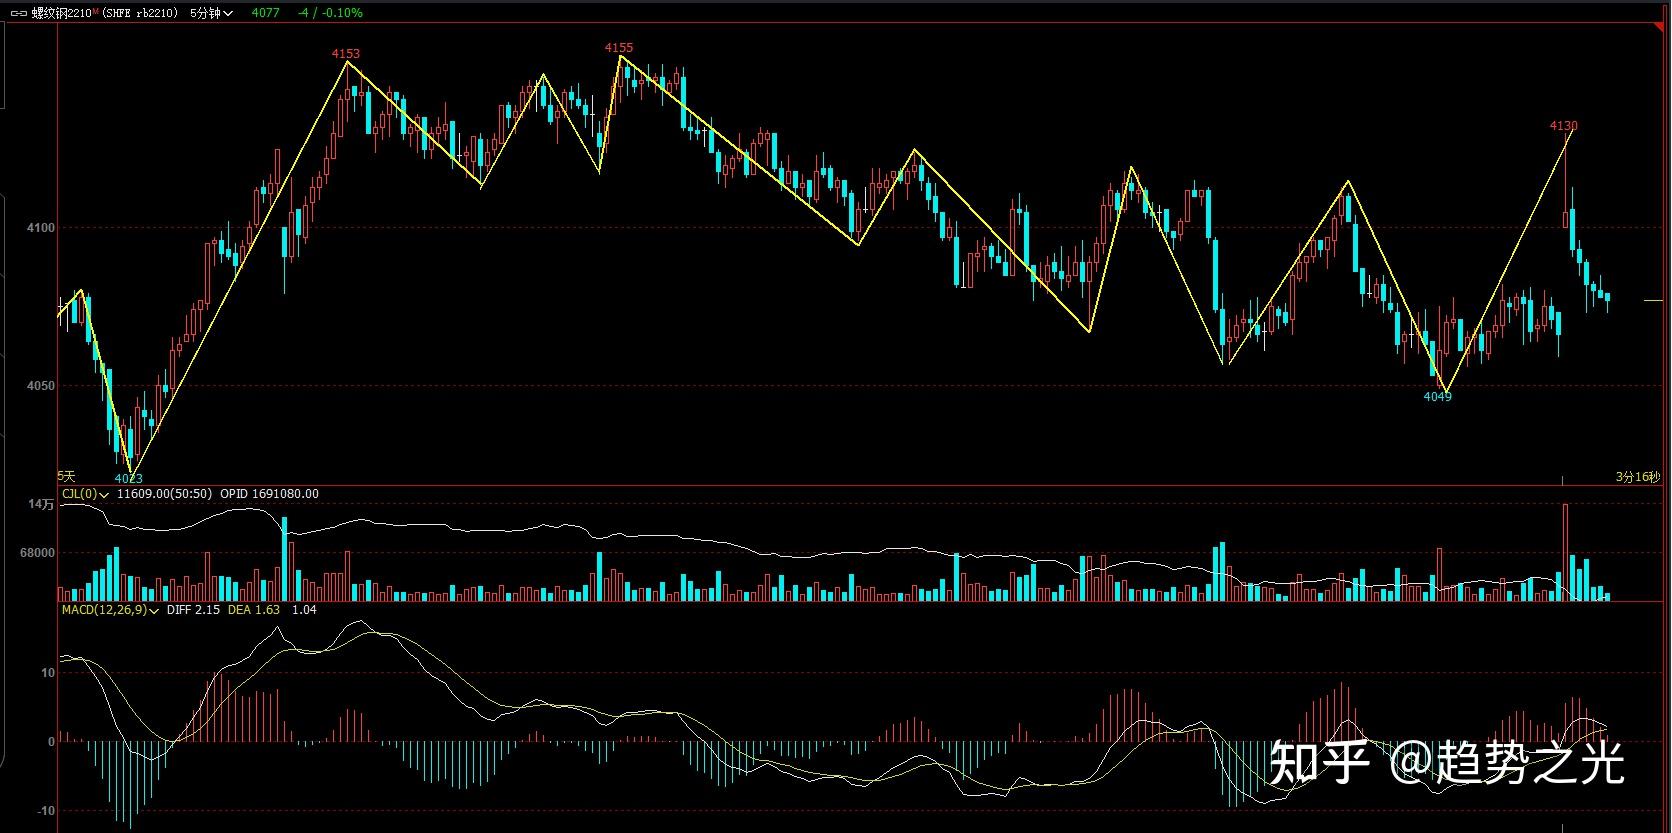Click the OPID 1691080.00 open interest readout
The image size is (1672, 833).
click(269, 494)
